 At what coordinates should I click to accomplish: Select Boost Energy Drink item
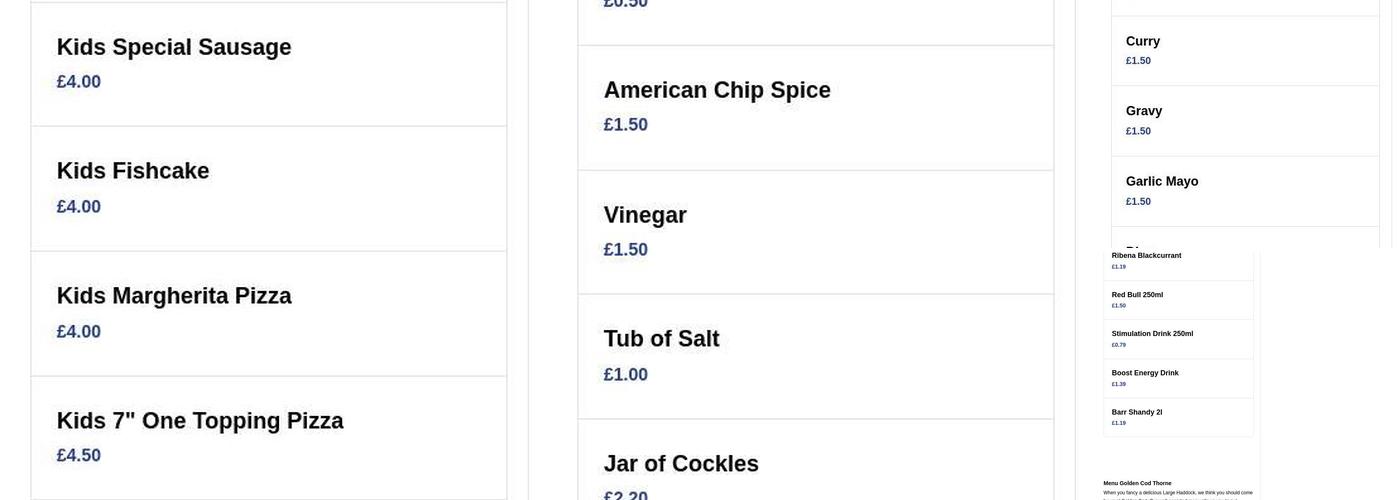click(1145, 373)
